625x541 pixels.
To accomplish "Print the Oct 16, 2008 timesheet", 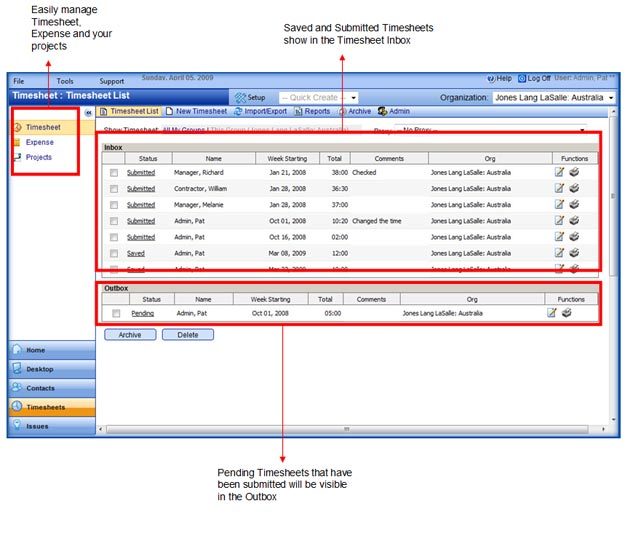I will tap(574, 236).
